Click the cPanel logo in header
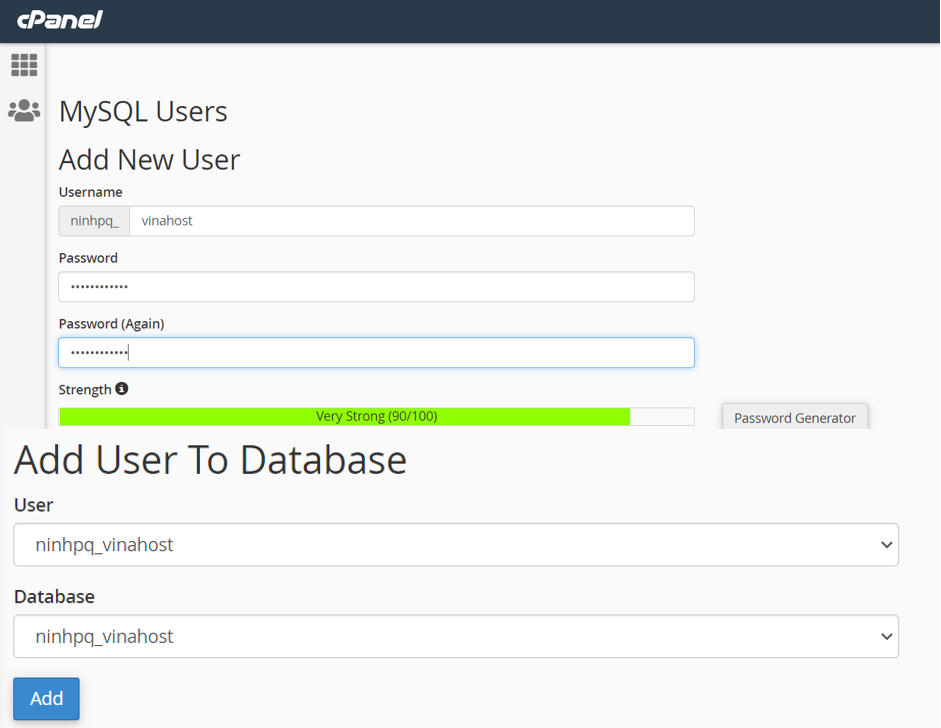The height and width of the screenshot is (728, 941). click(60, 19)
